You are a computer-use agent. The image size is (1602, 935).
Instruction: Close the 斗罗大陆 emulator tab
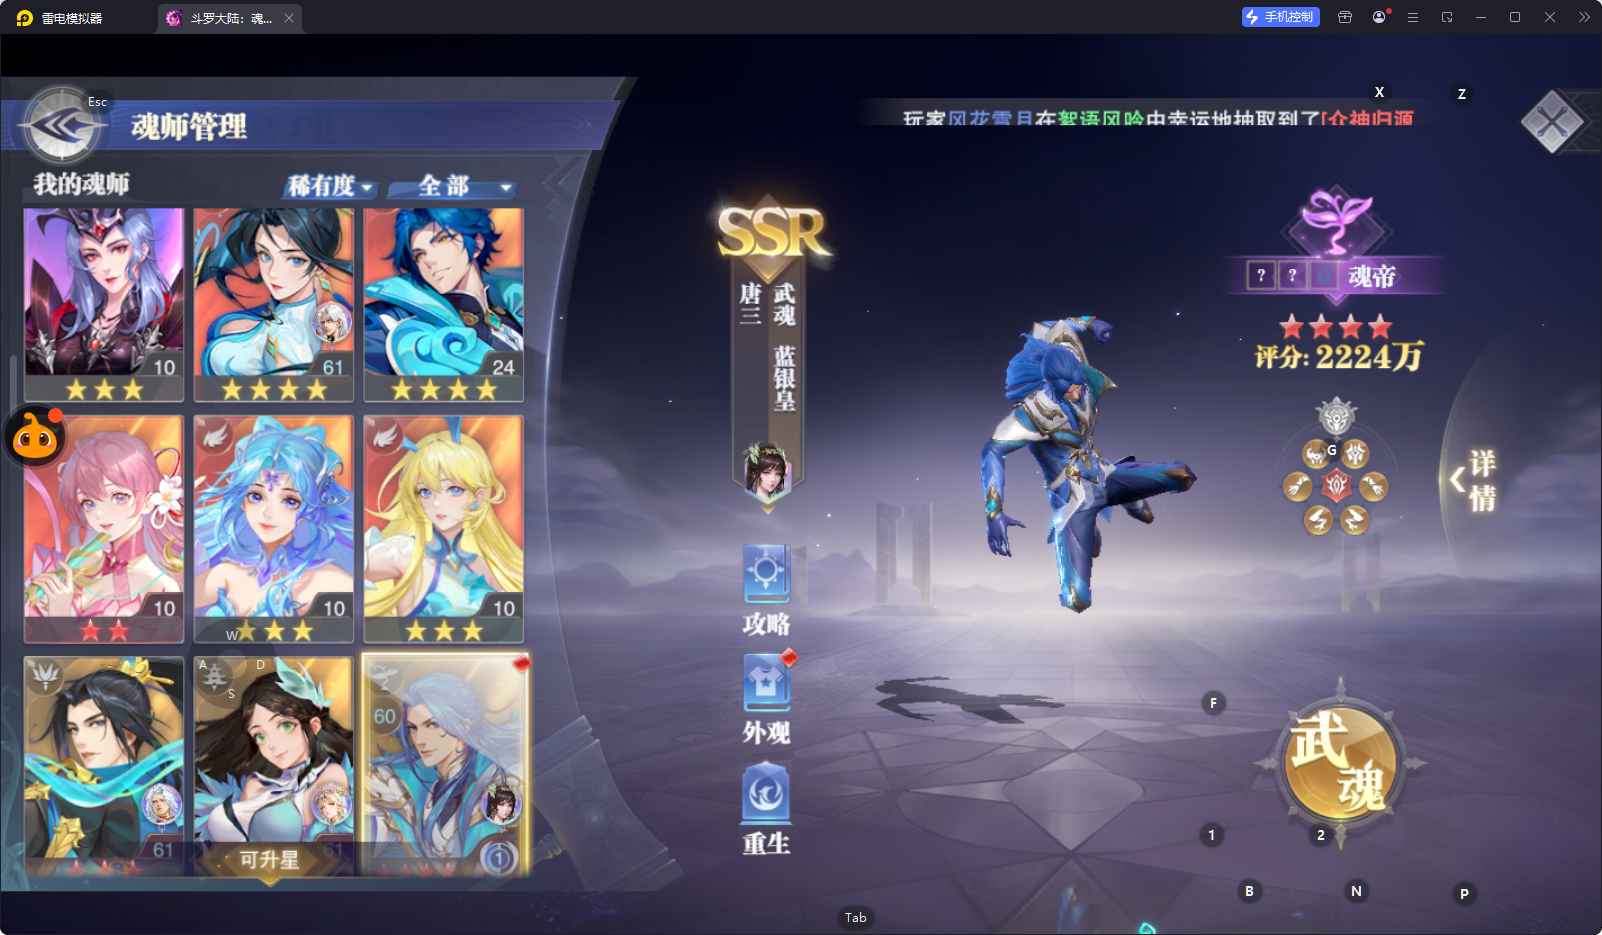click(x=289, y=18)
